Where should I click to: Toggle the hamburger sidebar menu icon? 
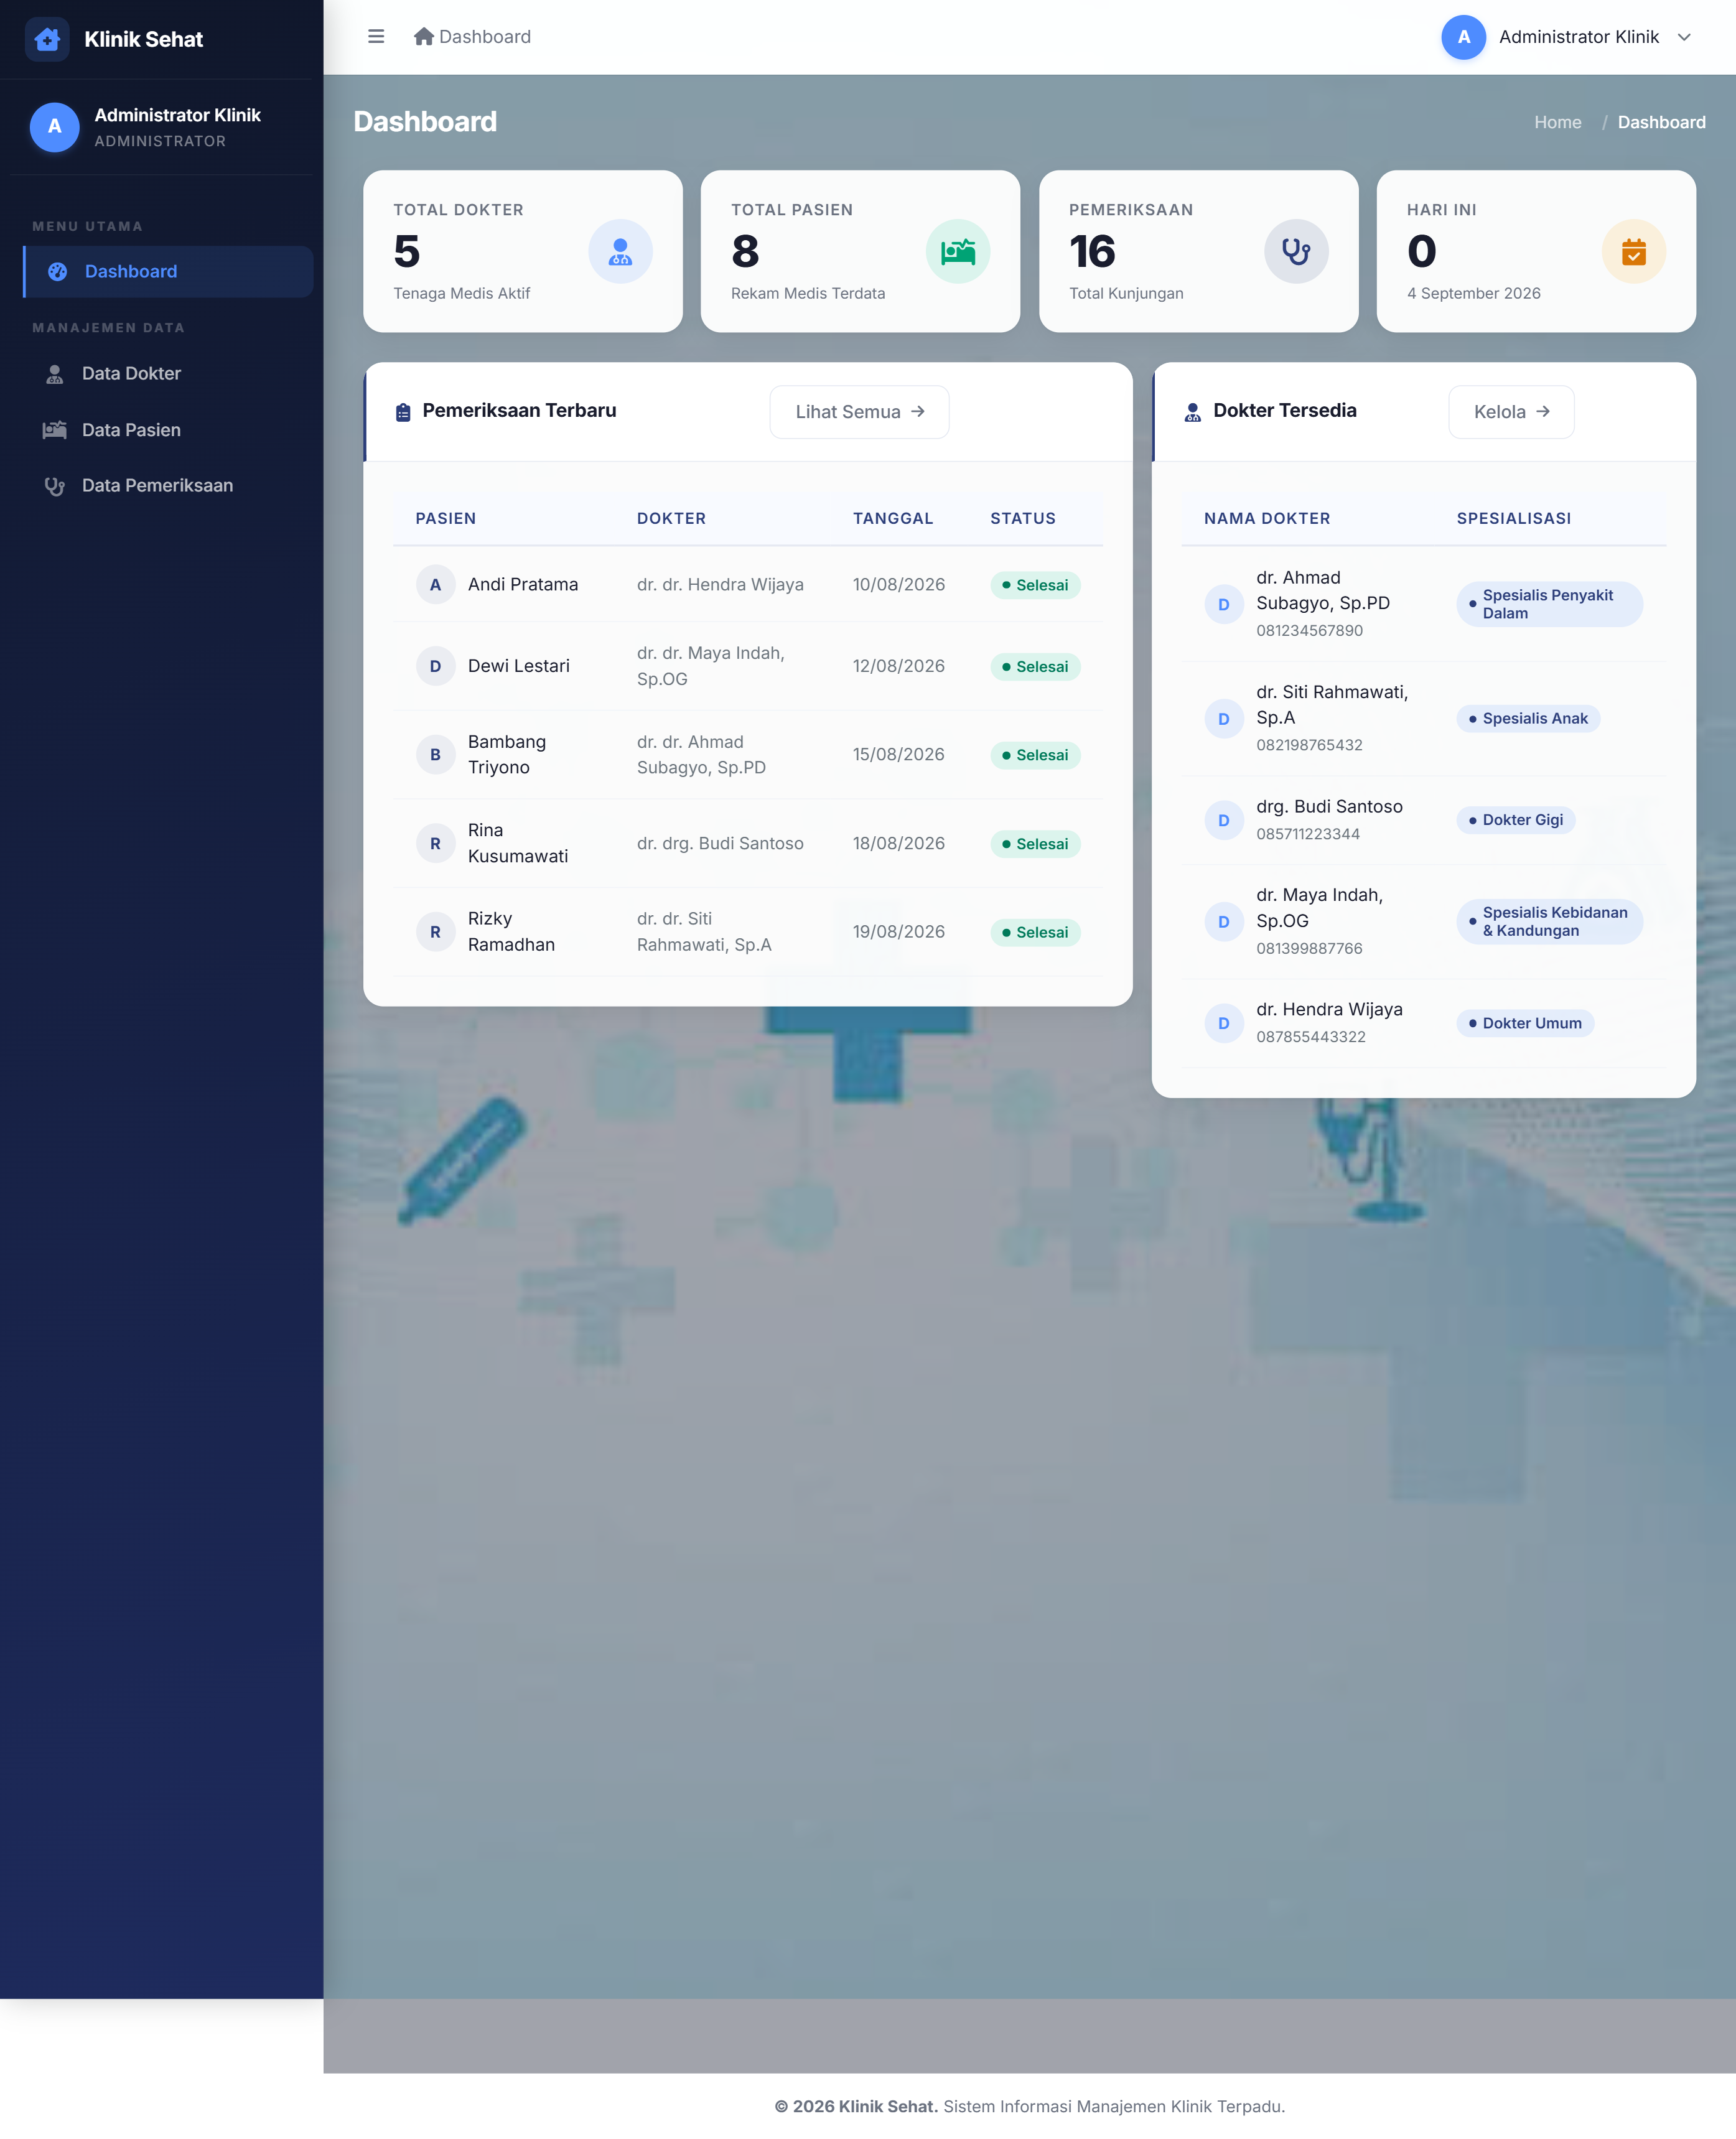pyautogui.click(x=376, y=37)
